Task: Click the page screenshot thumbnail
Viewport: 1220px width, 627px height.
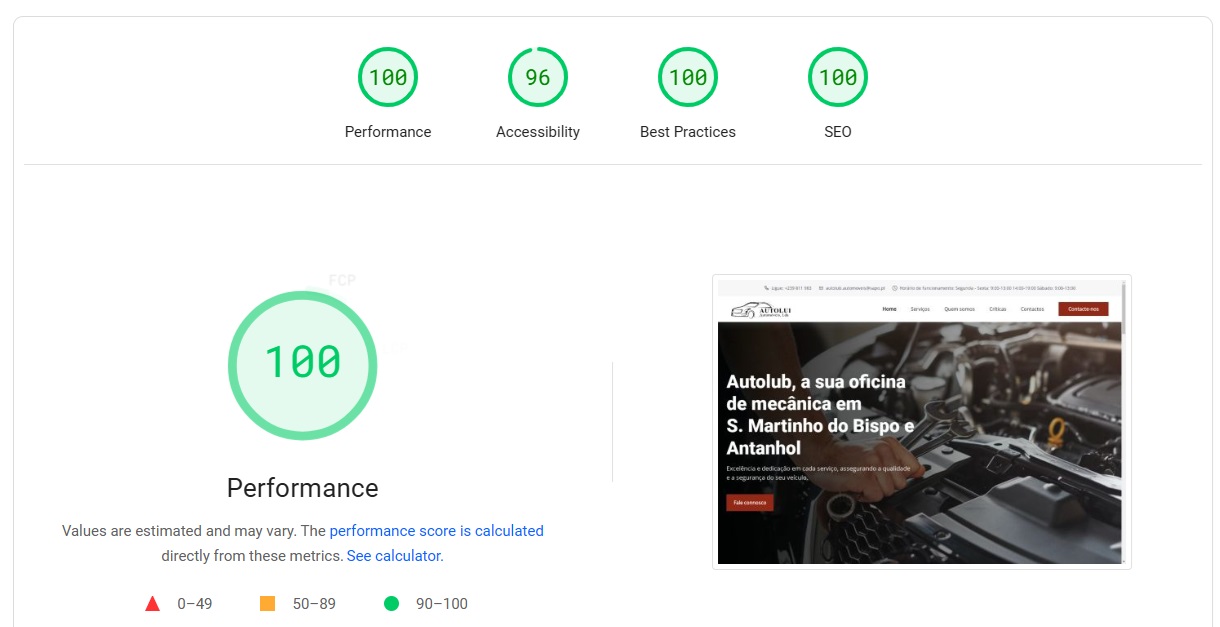Action: [x=920, y=422]
